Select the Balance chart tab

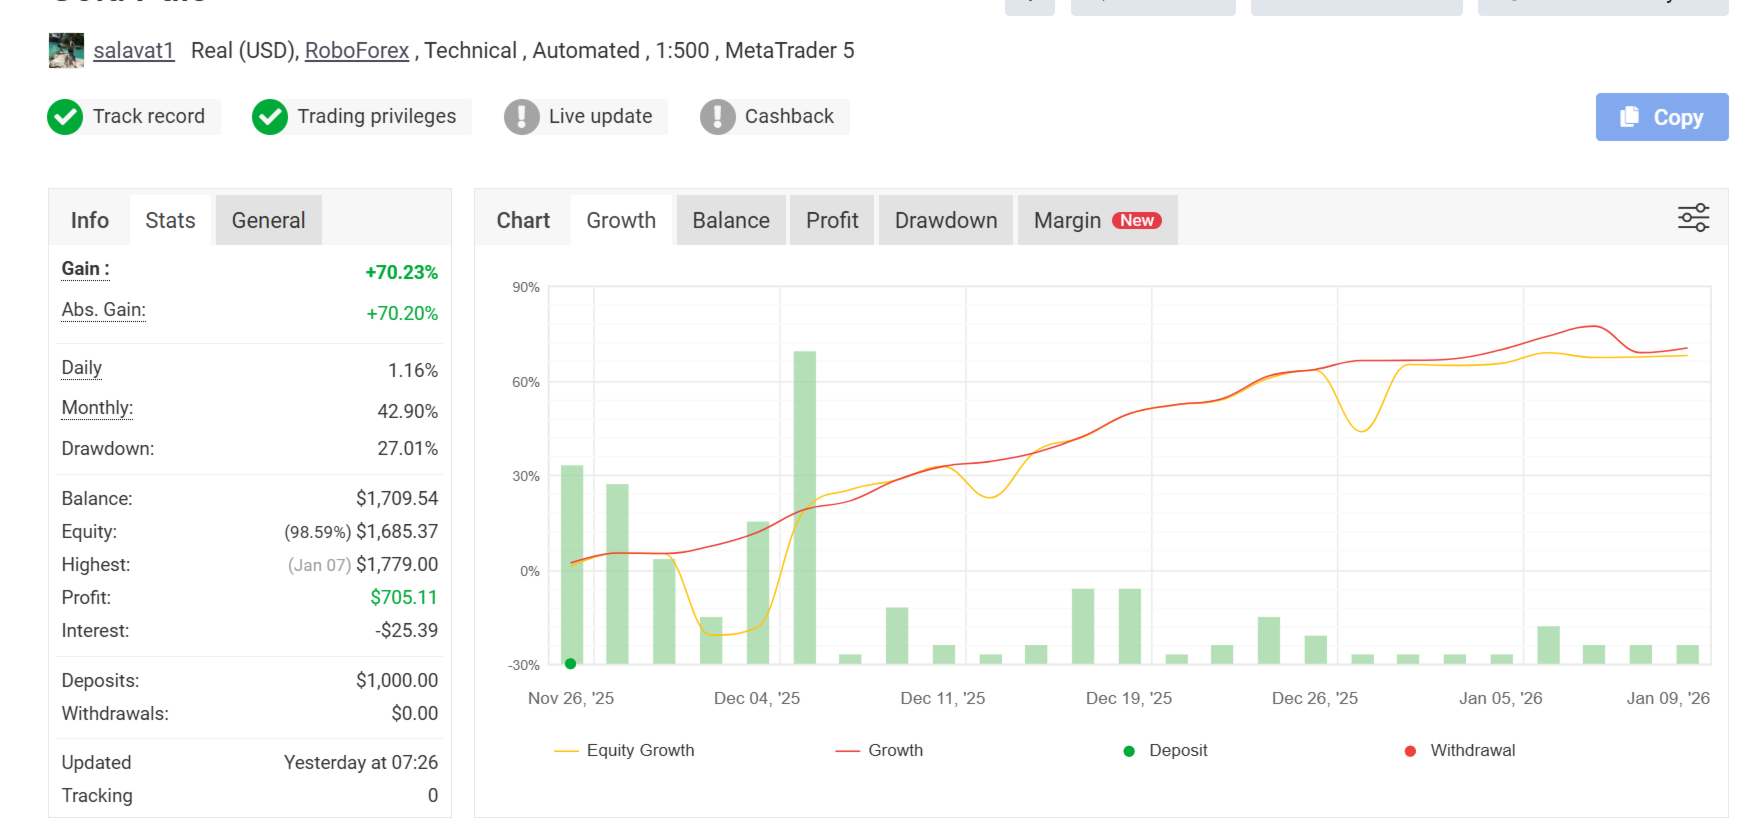[x=731, y=221]
